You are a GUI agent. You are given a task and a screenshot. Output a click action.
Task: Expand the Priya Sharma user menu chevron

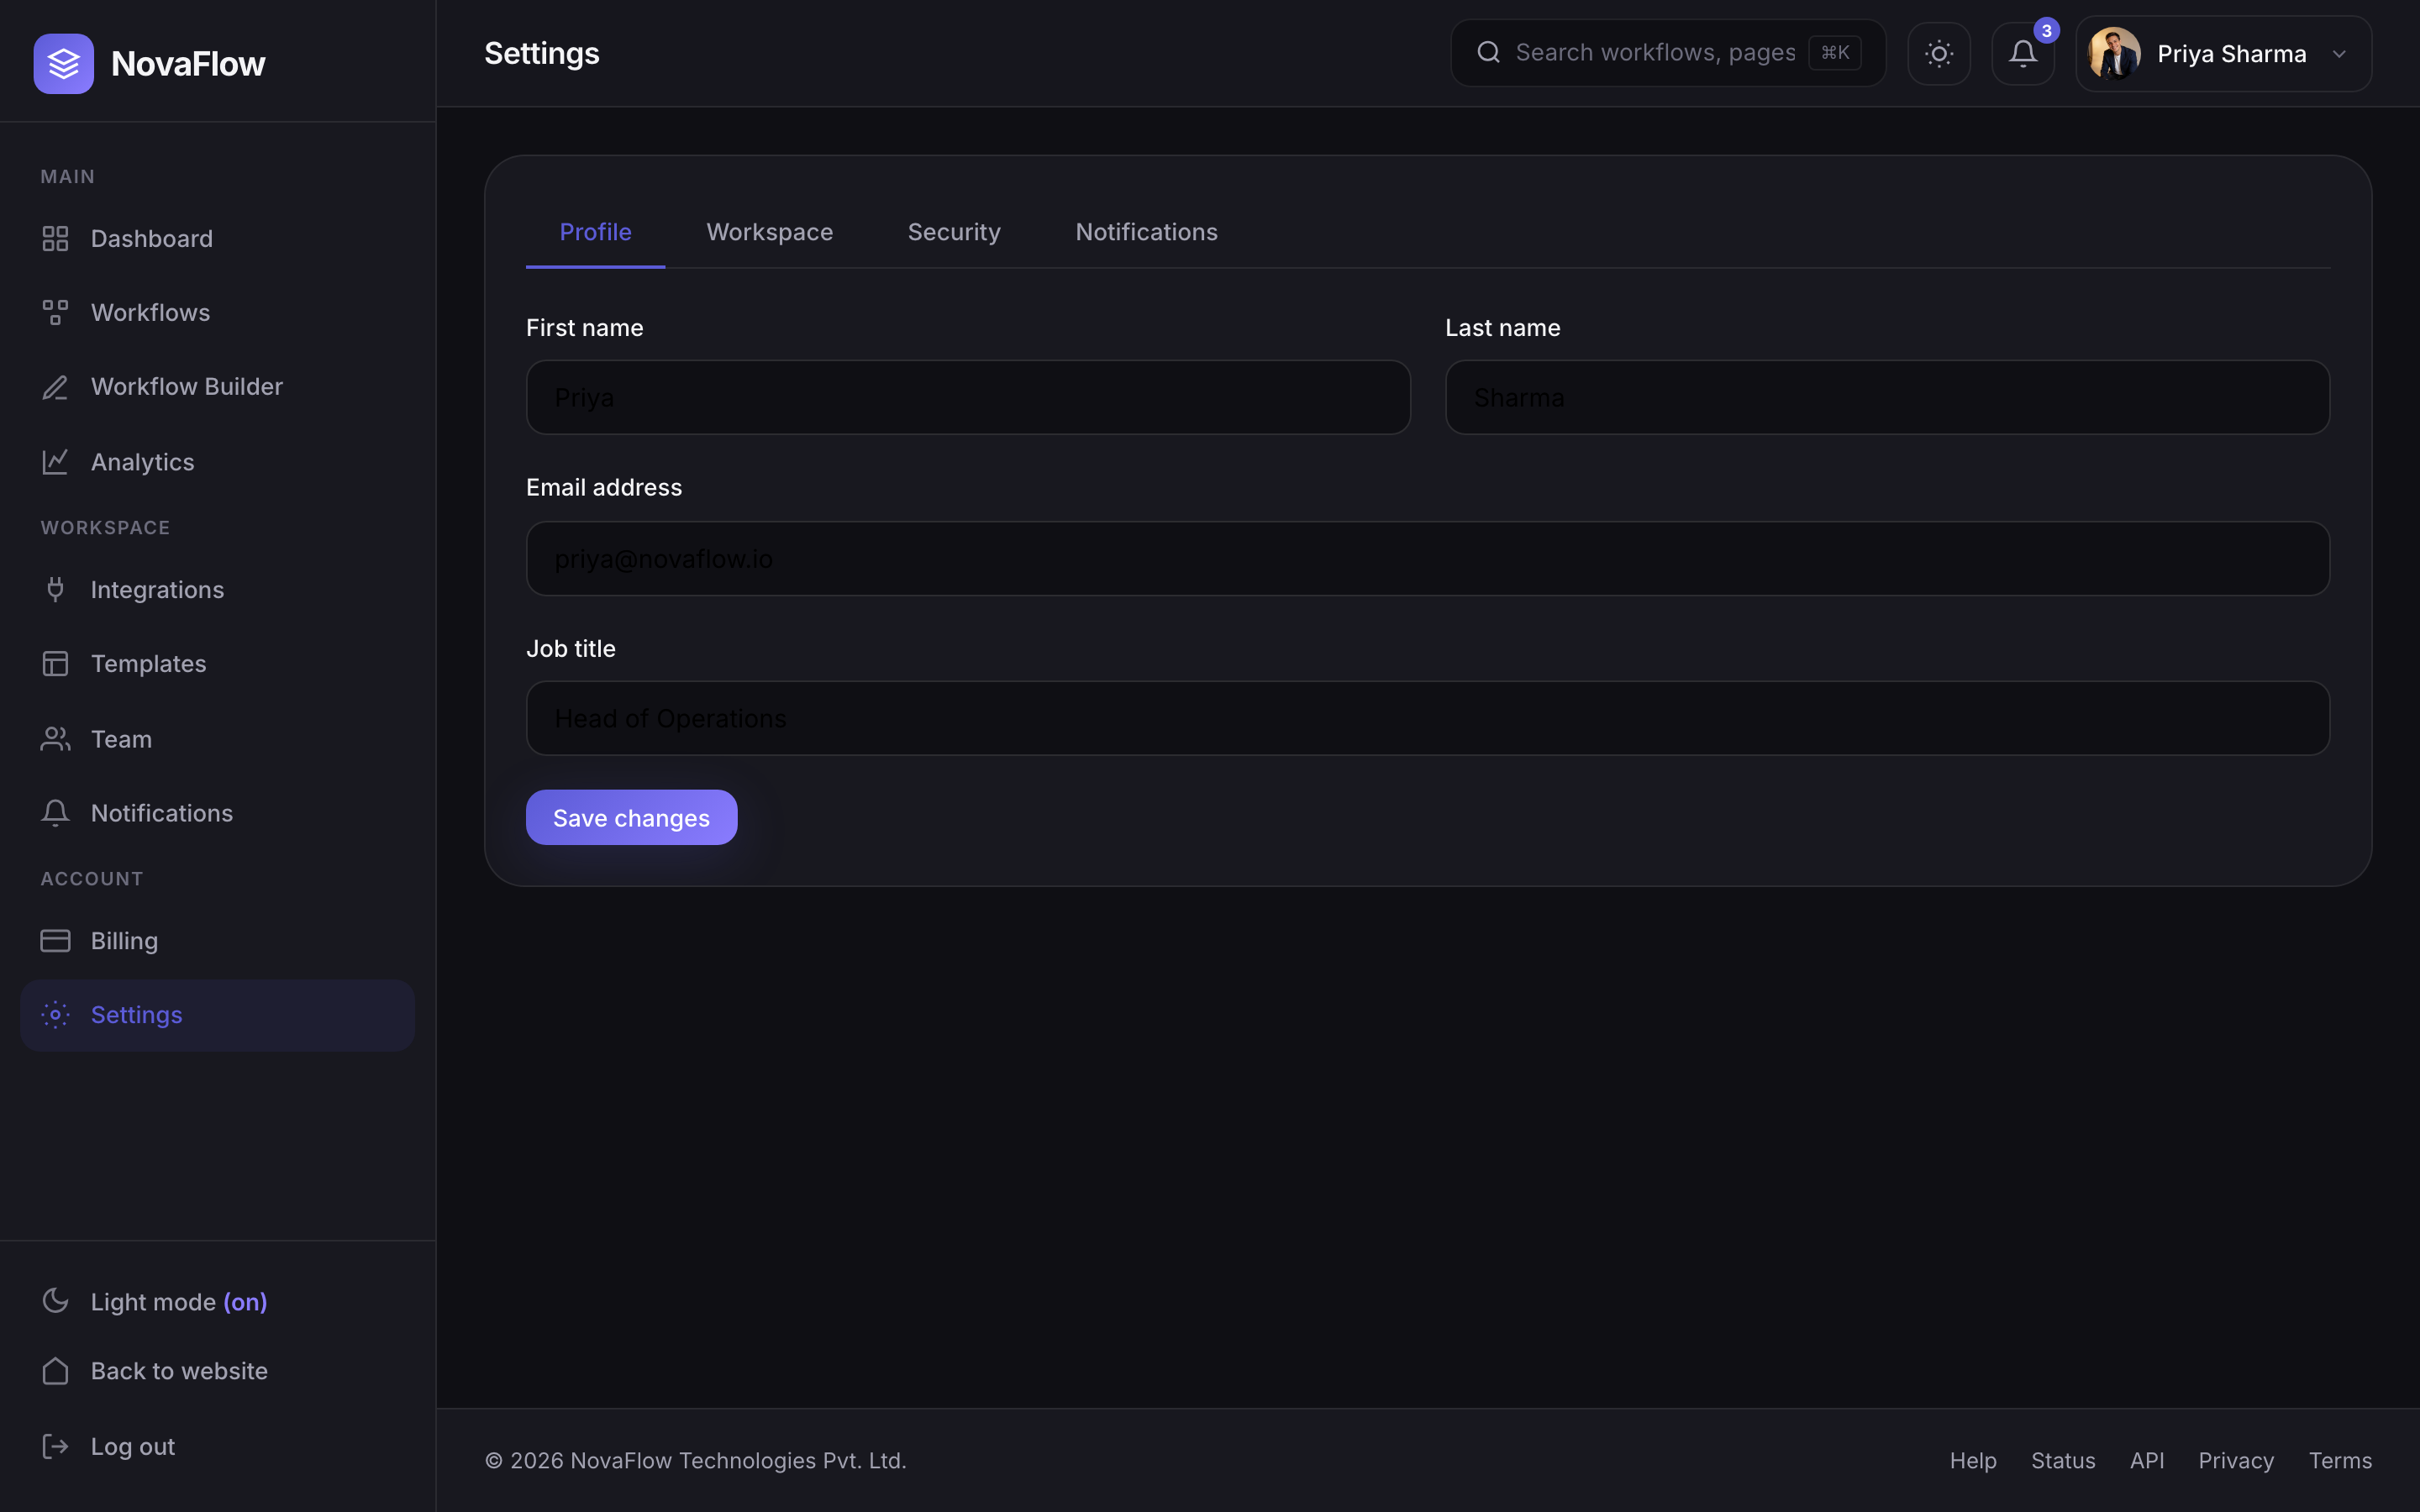(2339, 54)
